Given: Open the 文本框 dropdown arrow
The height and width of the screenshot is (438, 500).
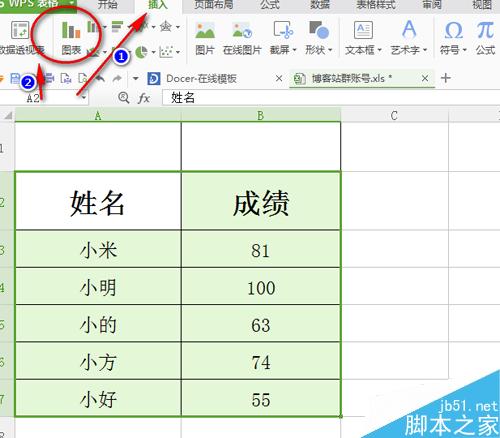Looking at the screenshot, I should pyautogui.click(x=380, y=50).
